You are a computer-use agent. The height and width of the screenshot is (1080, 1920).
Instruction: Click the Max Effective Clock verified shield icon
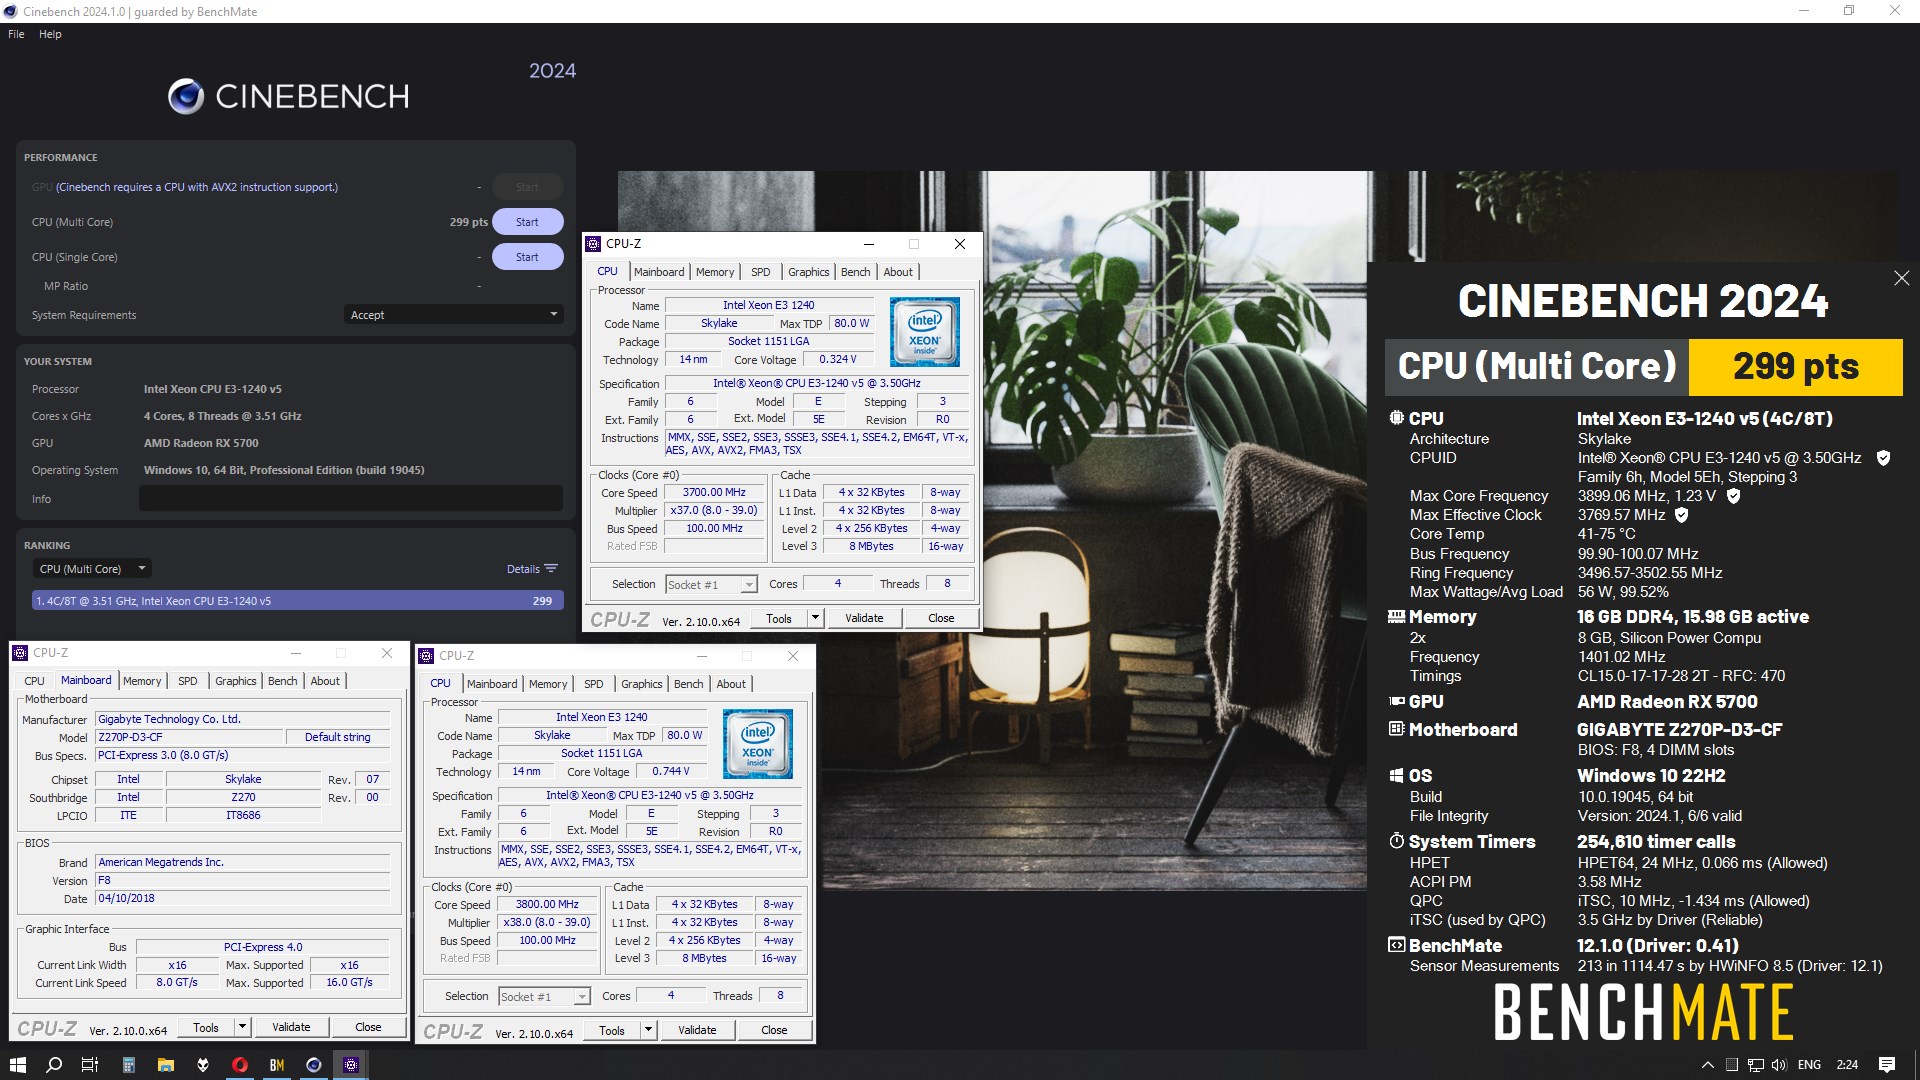[1681, 515]
